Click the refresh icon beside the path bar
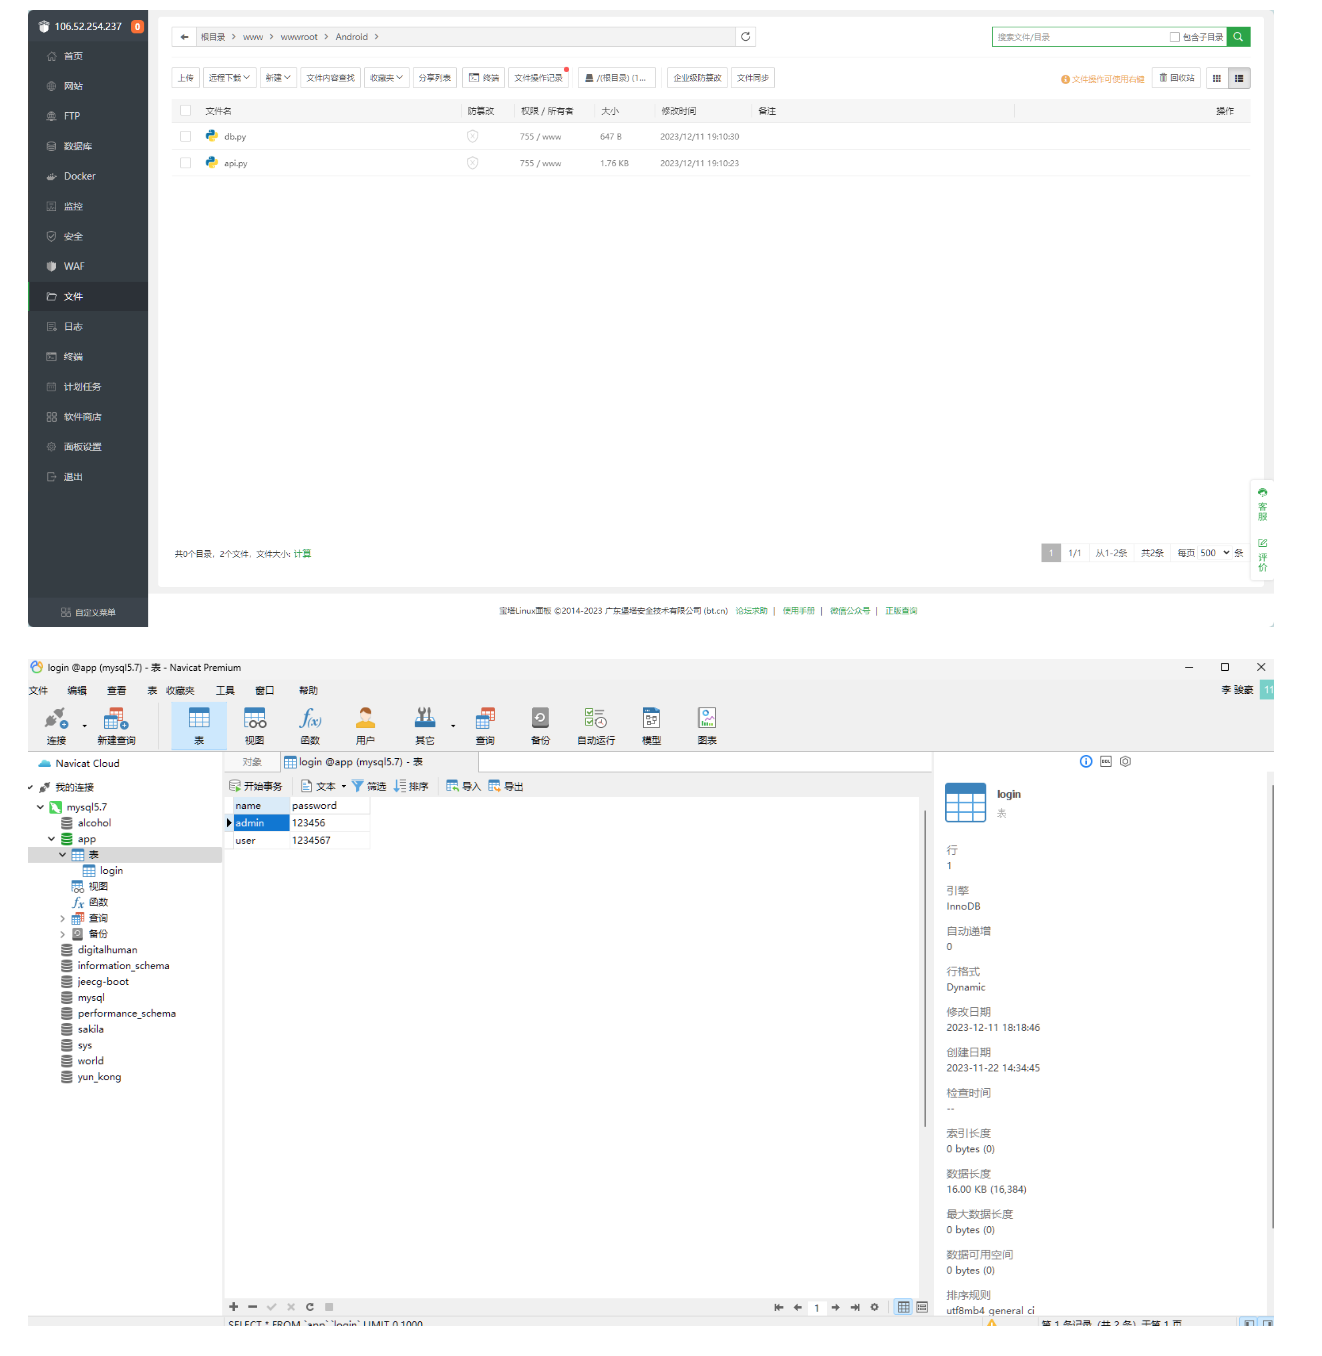Screen dimensions: 1322x1356 (745, 37)
